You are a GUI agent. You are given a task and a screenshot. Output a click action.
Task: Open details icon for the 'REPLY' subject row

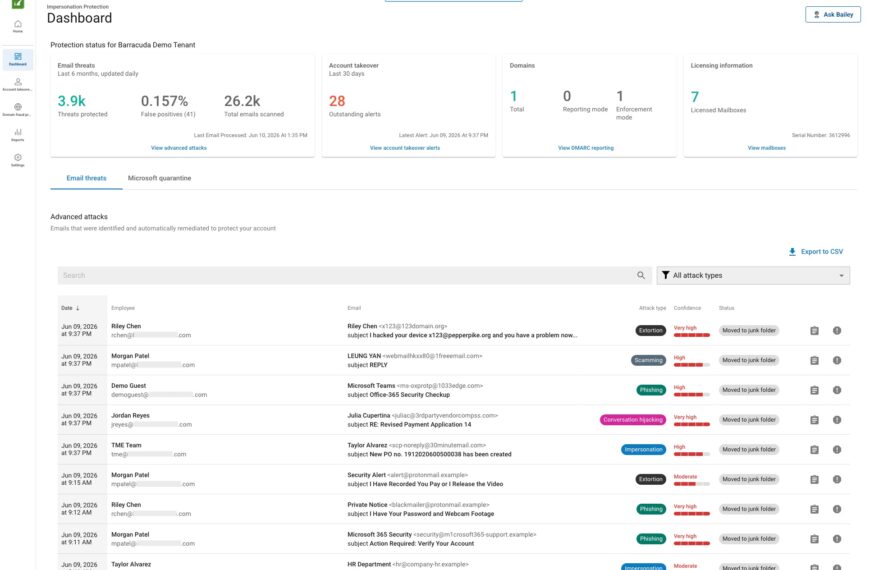click(815, 361)
